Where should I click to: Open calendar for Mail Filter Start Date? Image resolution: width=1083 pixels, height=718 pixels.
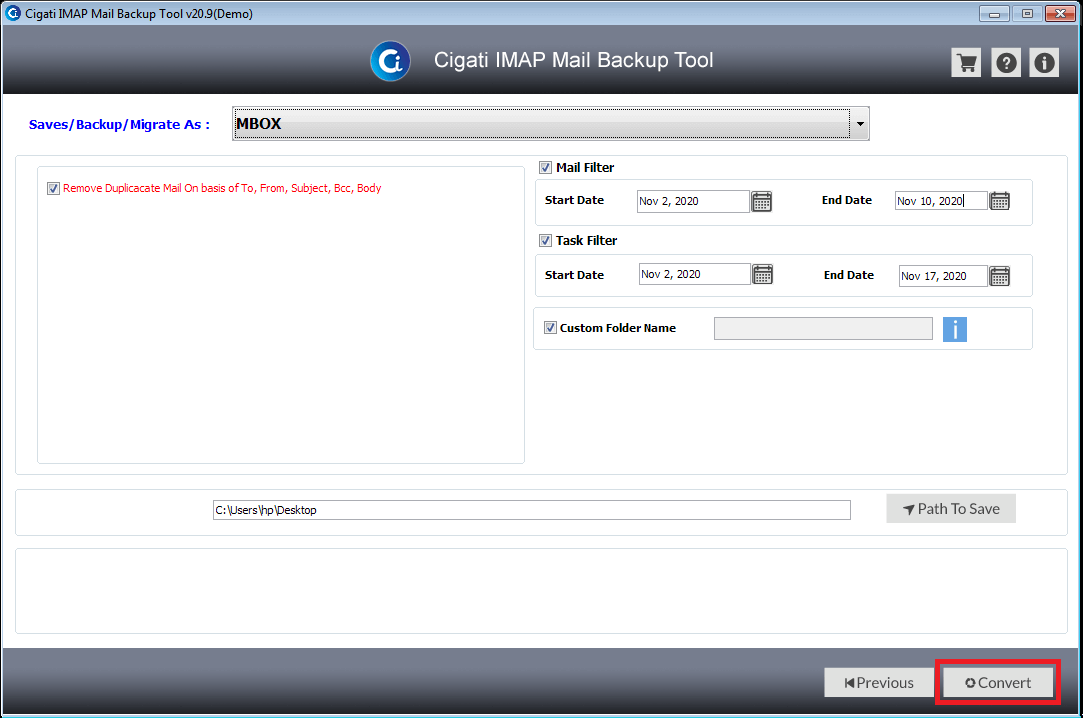[x=761, y=202]
